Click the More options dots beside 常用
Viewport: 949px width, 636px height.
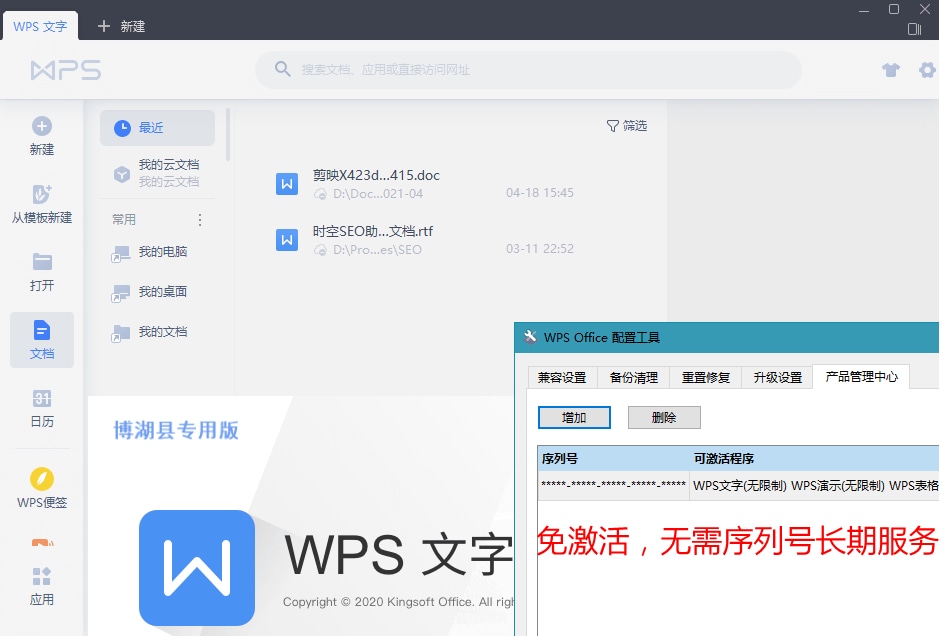pos(200,220)
